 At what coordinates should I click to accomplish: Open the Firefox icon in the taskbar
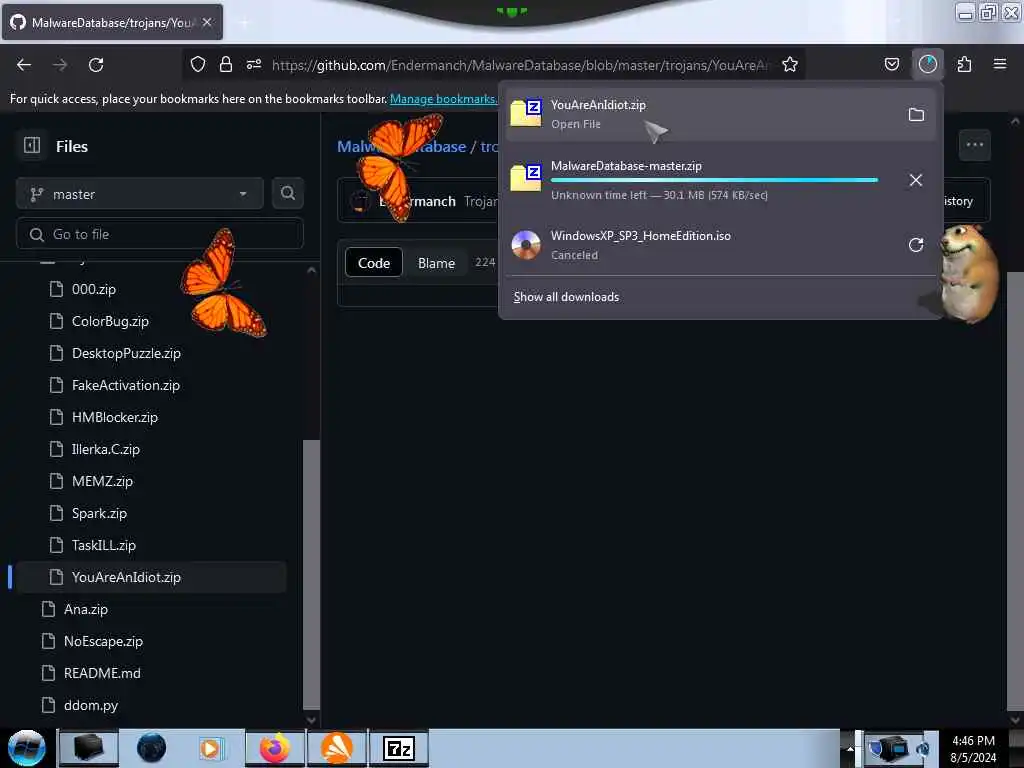pyautogui.click(x=275, y=748)
